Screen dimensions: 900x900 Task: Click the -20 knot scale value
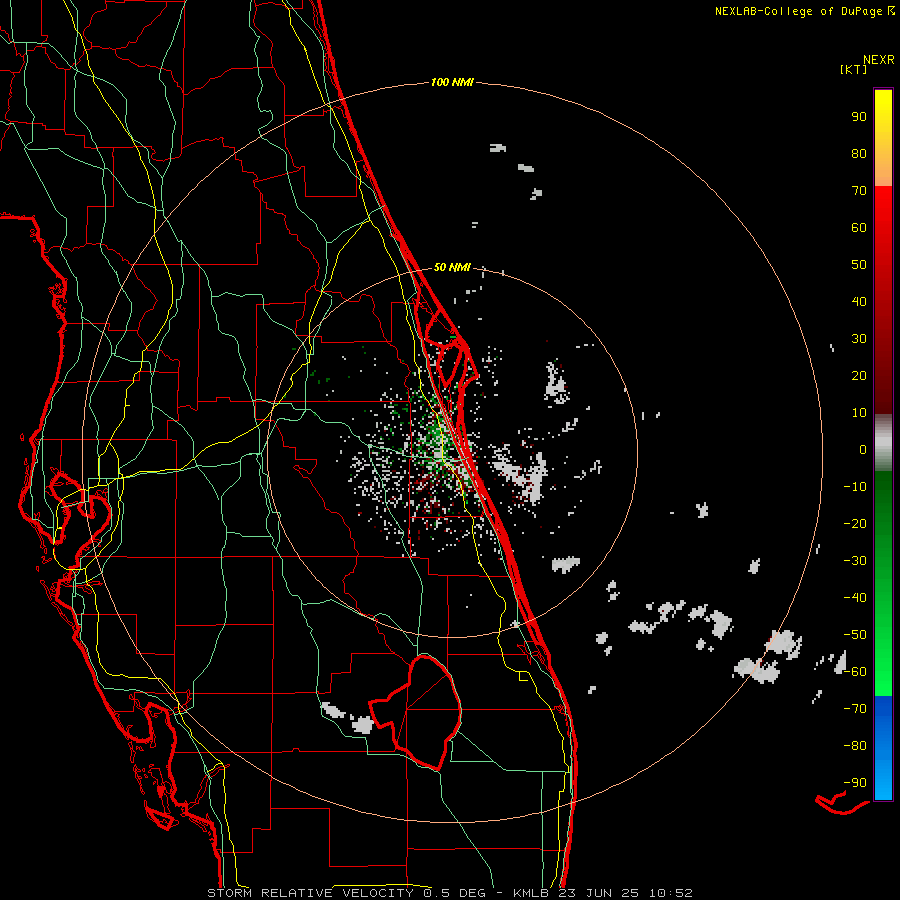coord(855,523)
